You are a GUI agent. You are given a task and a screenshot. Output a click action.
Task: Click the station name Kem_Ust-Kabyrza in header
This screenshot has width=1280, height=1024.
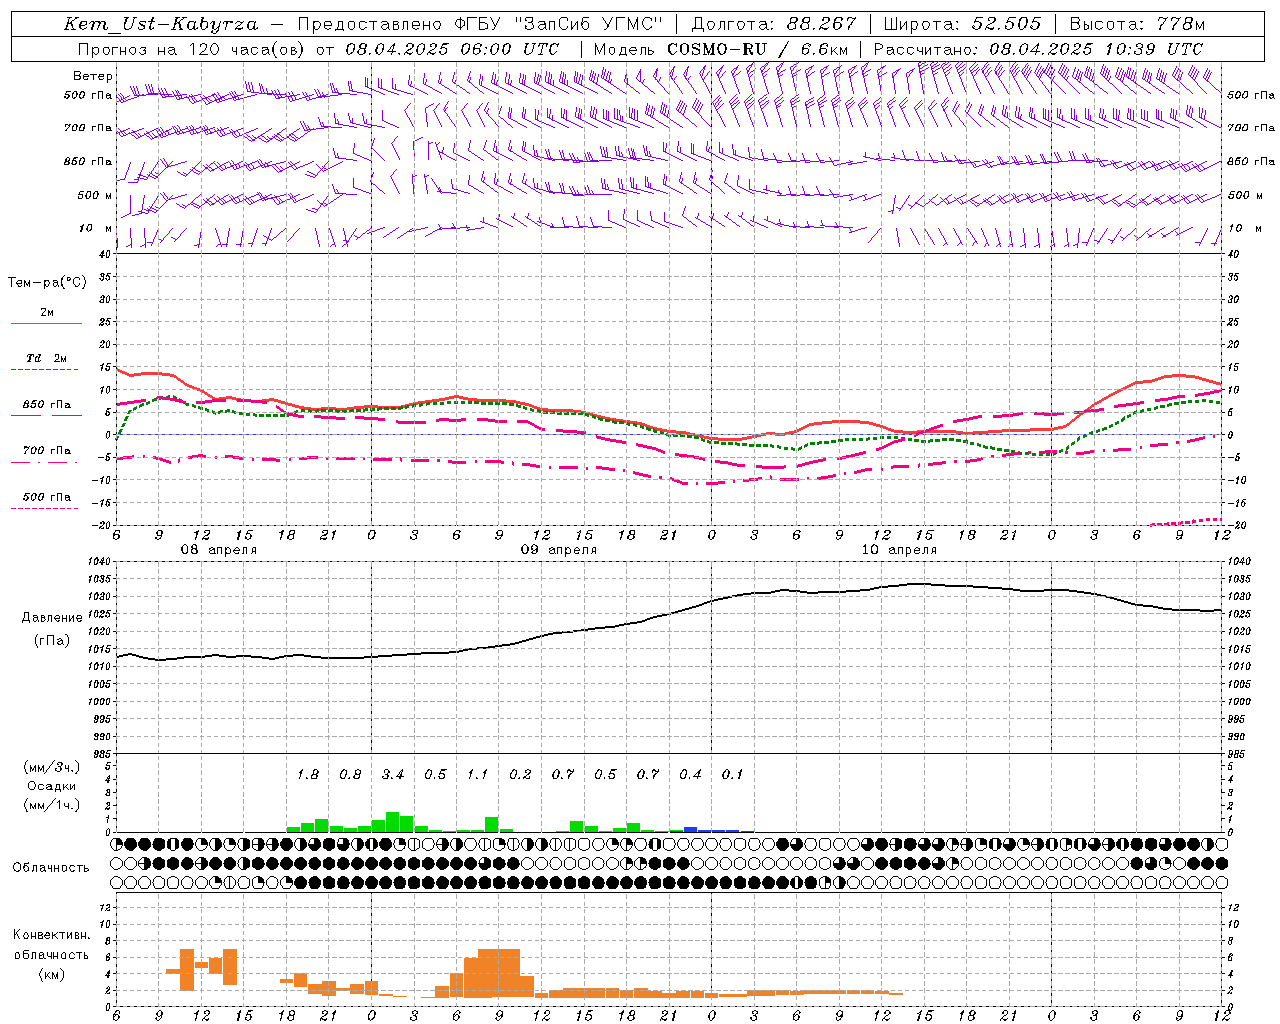160,24
